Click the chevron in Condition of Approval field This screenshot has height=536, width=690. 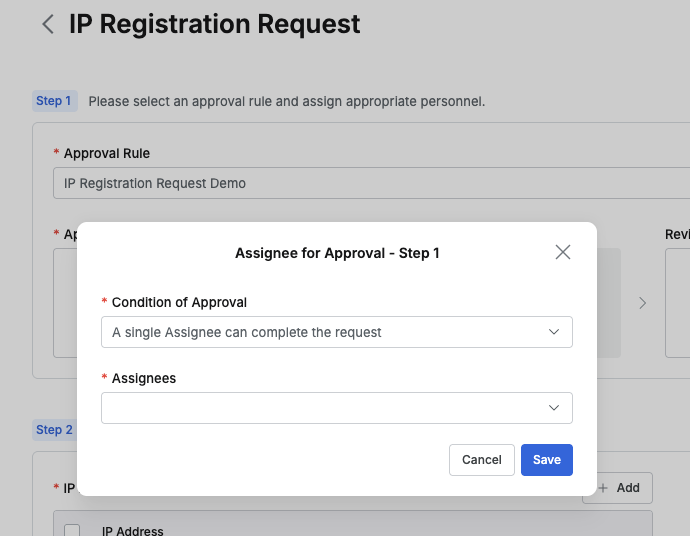[x=554, y=332]
